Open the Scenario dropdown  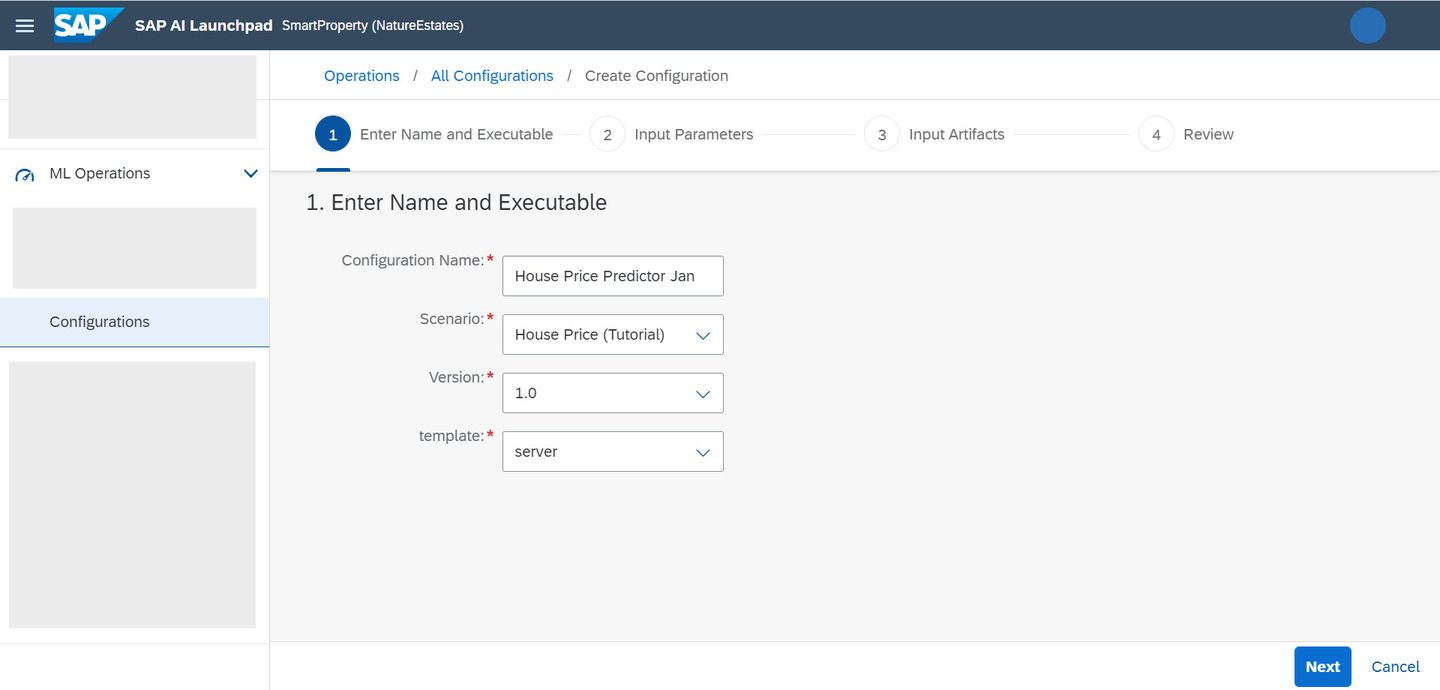click(x=612, y=334)
